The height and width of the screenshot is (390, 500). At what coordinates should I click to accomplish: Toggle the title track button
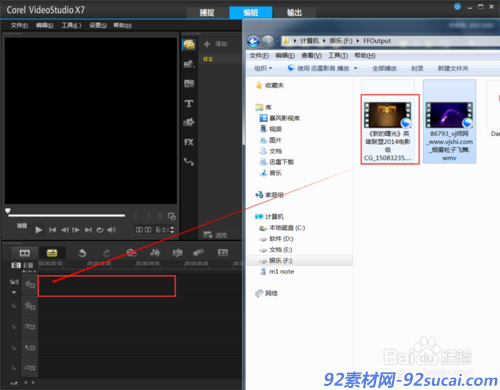30,327
